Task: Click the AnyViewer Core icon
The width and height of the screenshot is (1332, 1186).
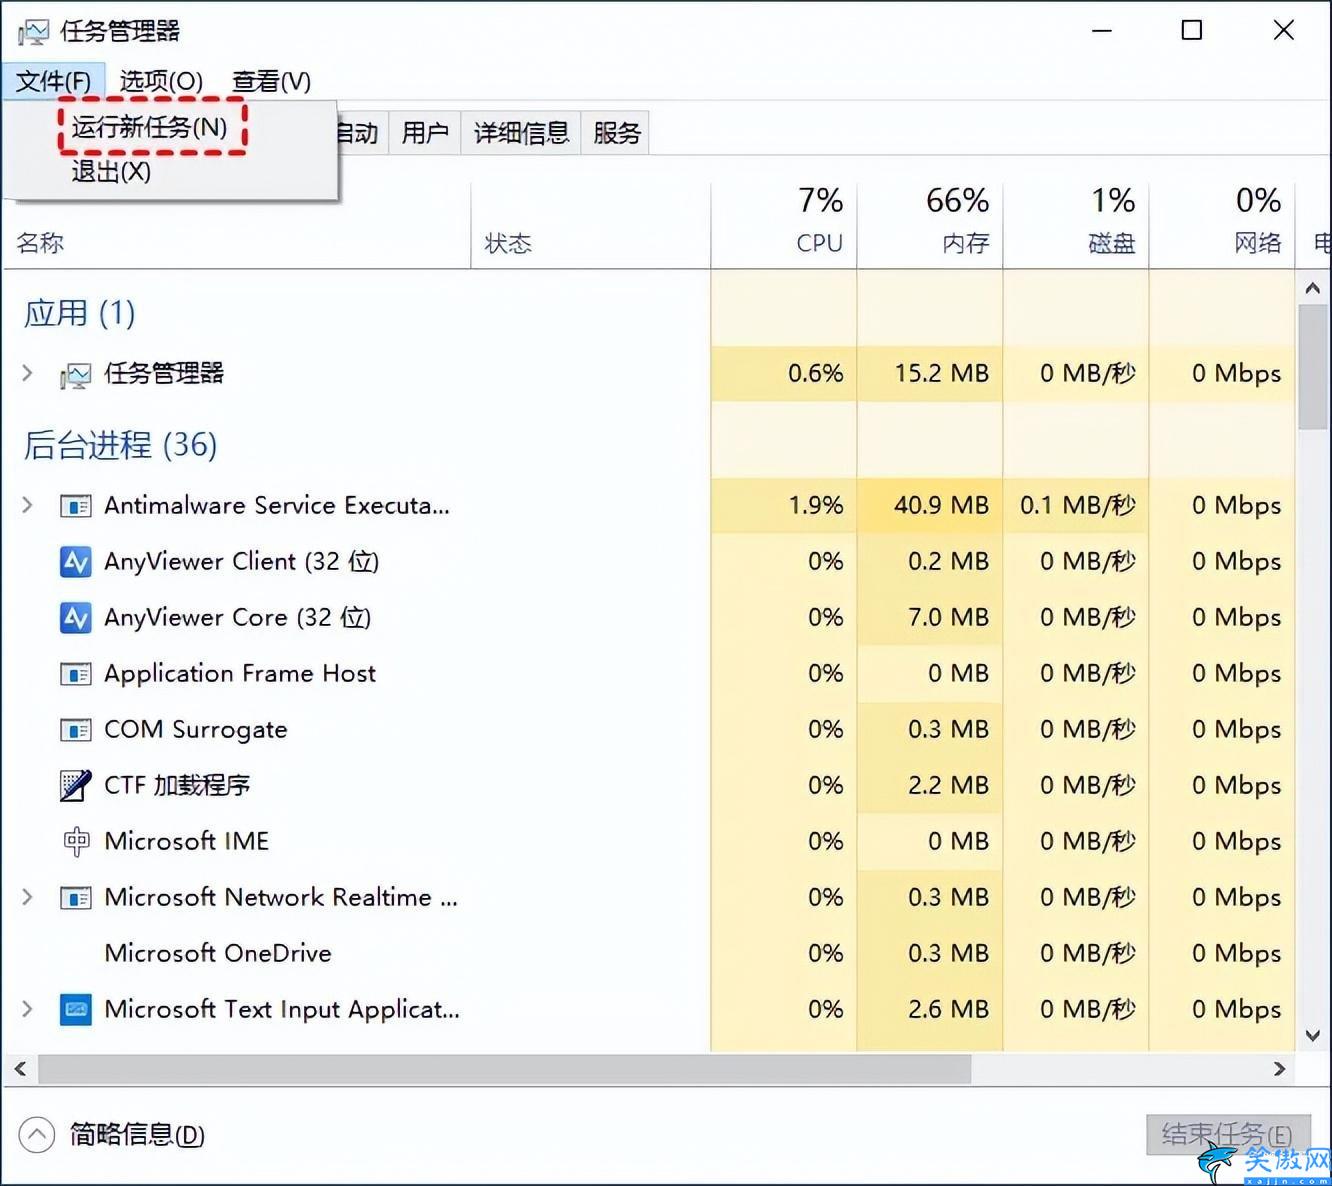Action: [76, 618]
